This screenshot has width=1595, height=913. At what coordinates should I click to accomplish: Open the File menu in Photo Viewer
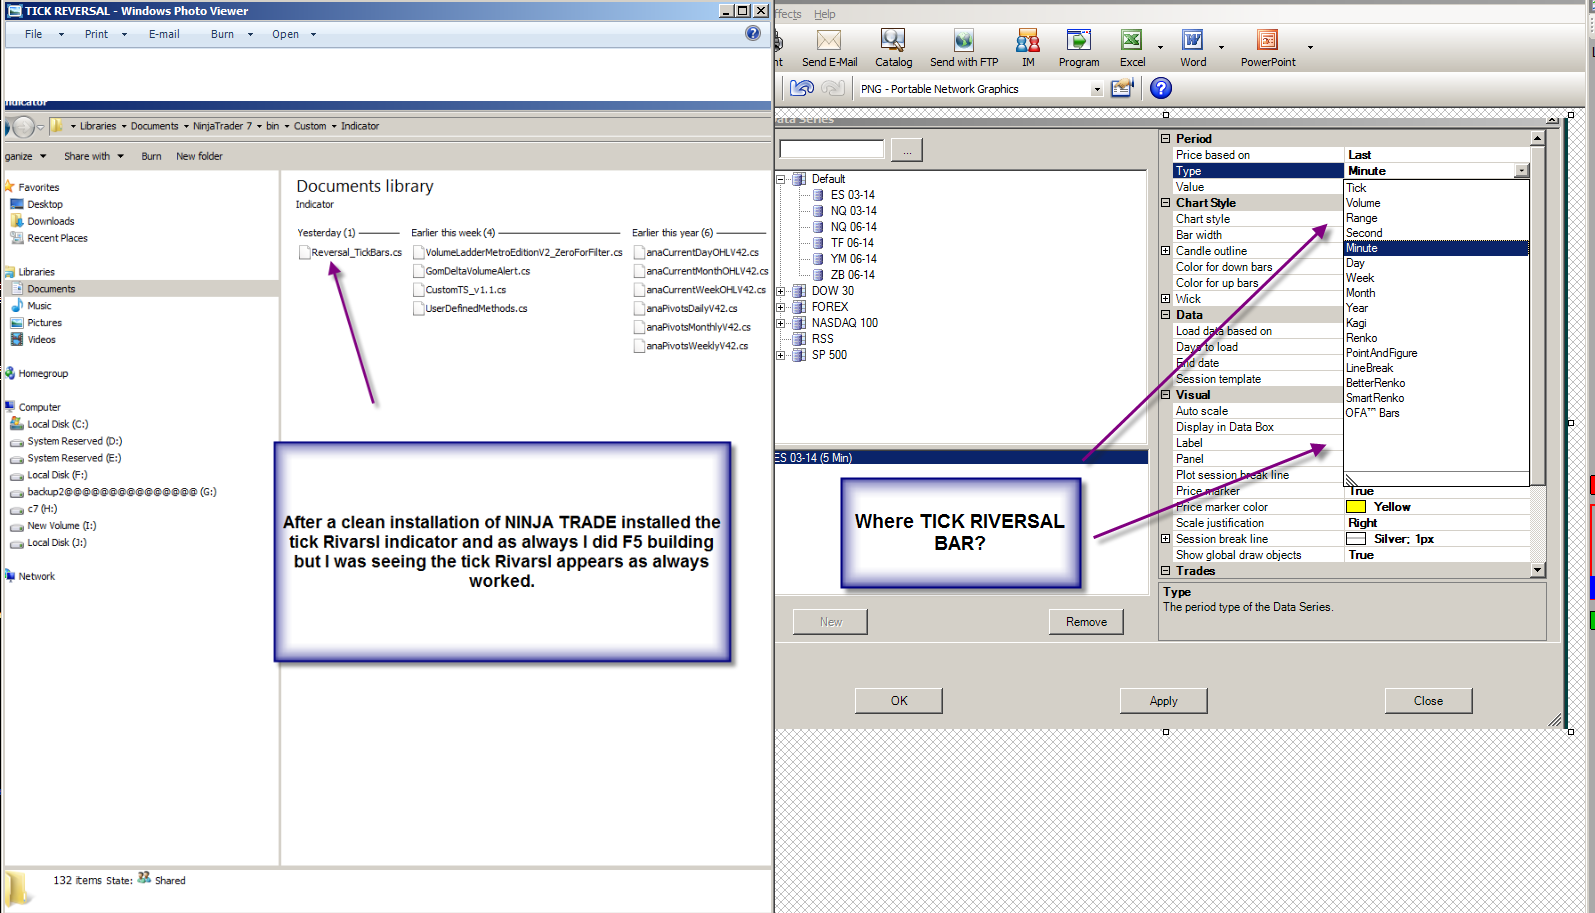point(34,34)
